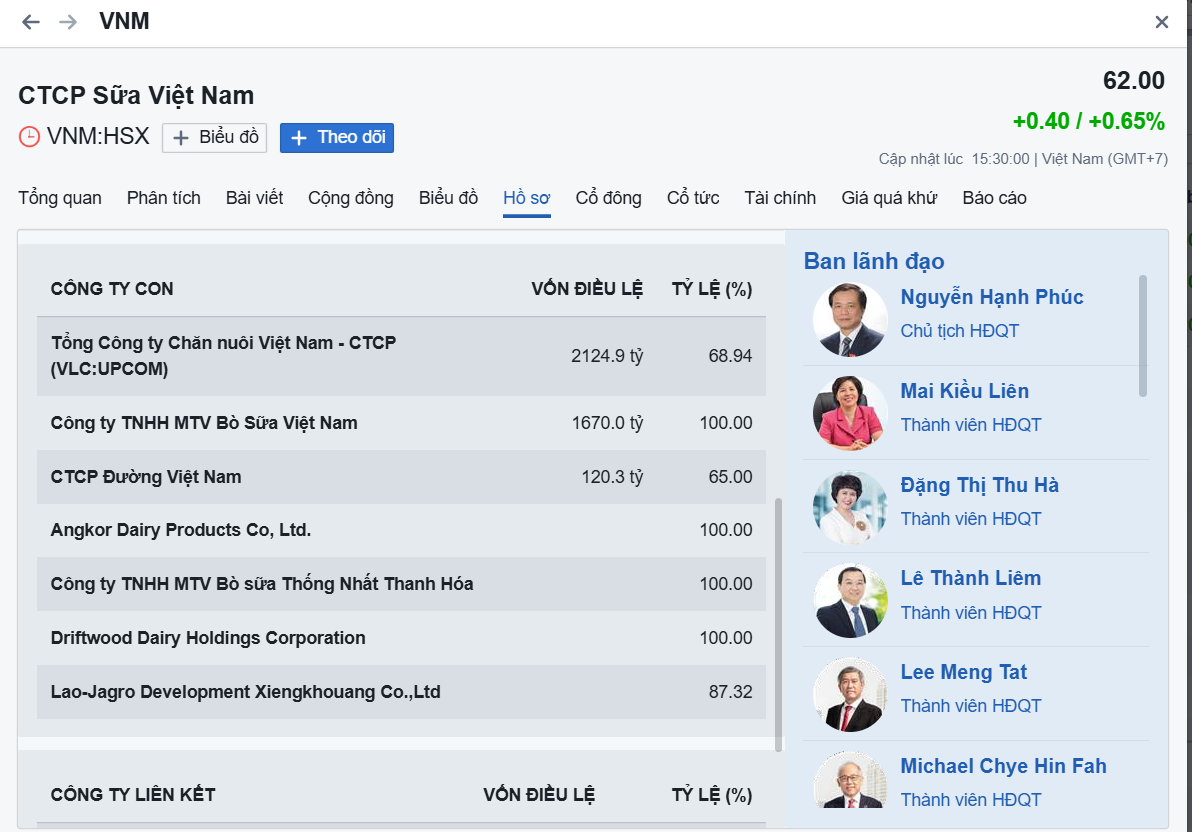The height and width of the screenshot is (832, 1192).
Task: Switch to the Cổ tức tab
Action: [693, 198]
